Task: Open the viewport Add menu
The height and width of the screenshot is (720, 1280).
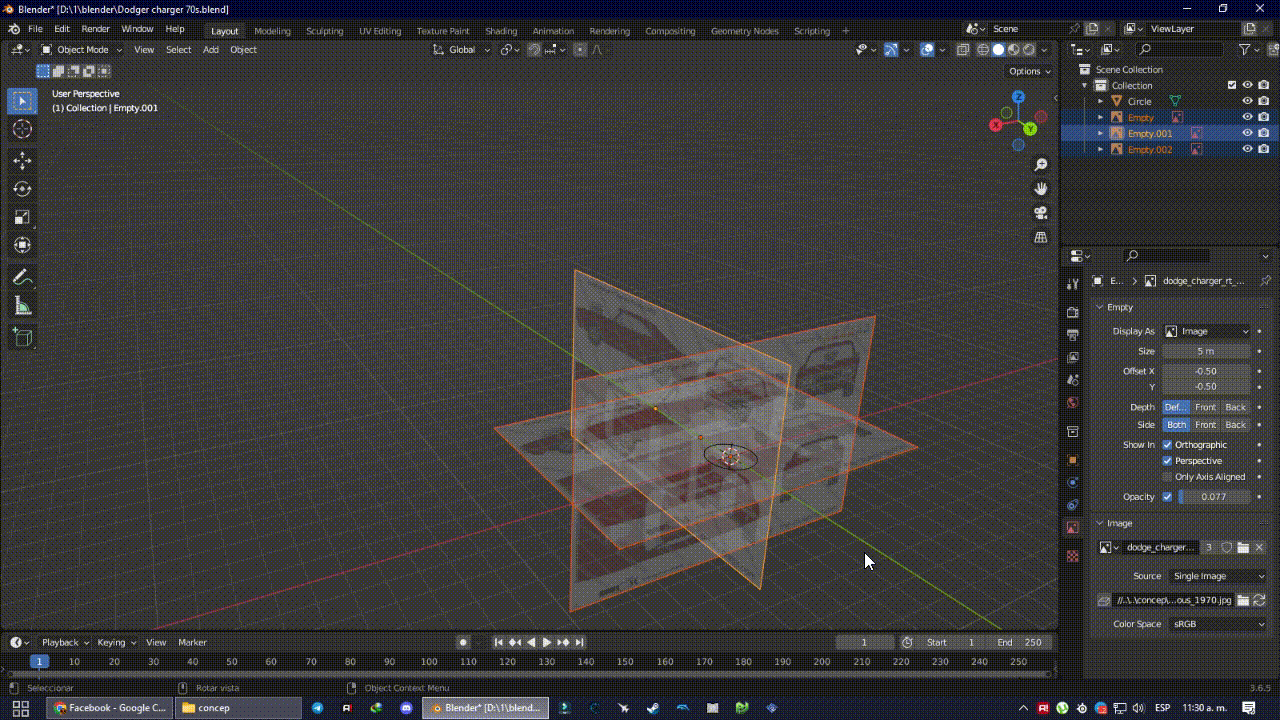Action: [x=210, y=49]
